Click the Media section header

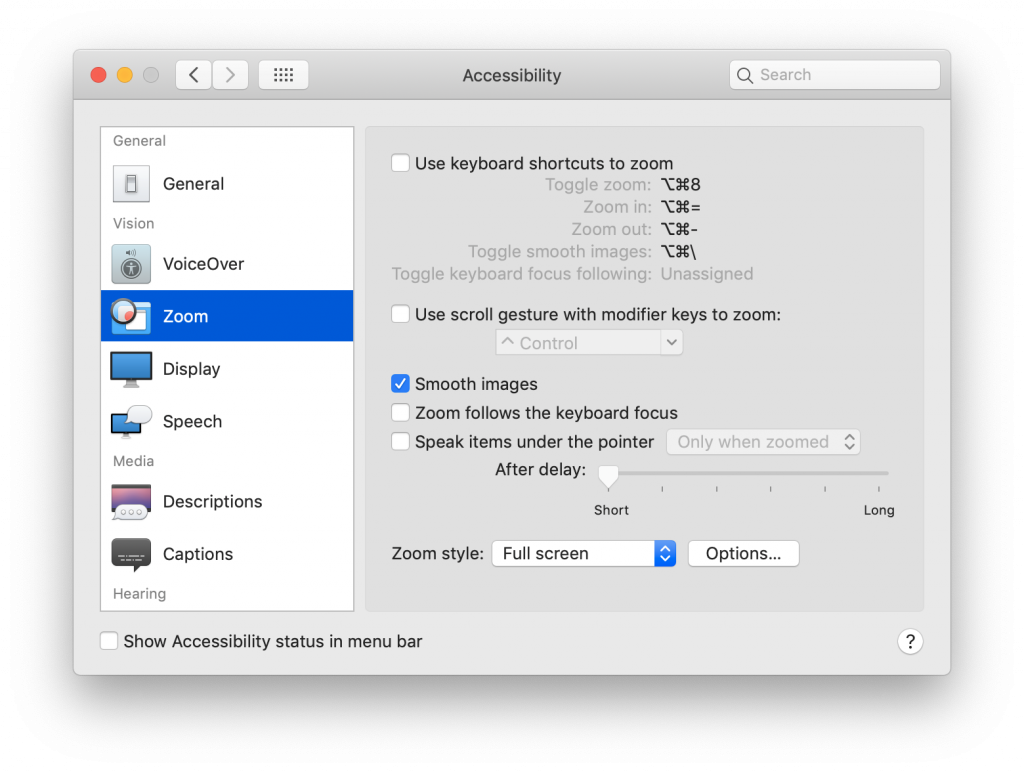tap(133, 461)
